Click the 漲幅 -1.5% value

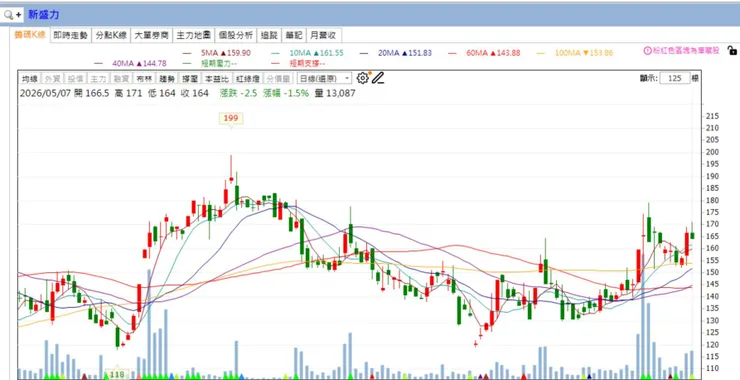point(286,93)
